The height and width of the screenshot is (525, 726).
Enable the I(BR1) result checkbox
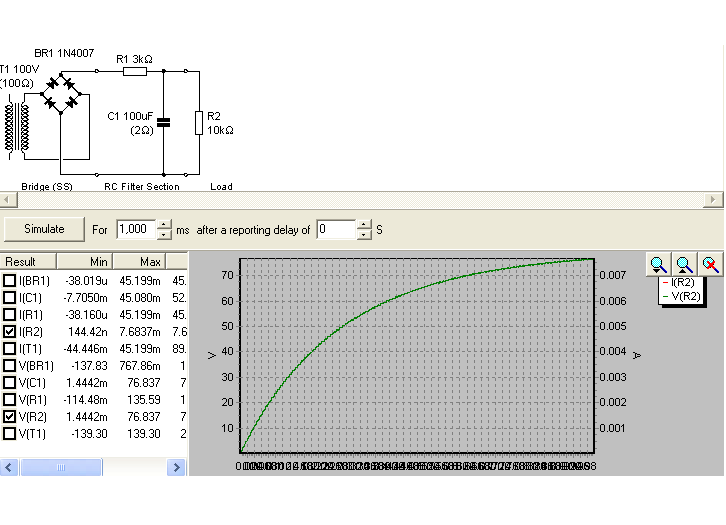coord(9,281)
